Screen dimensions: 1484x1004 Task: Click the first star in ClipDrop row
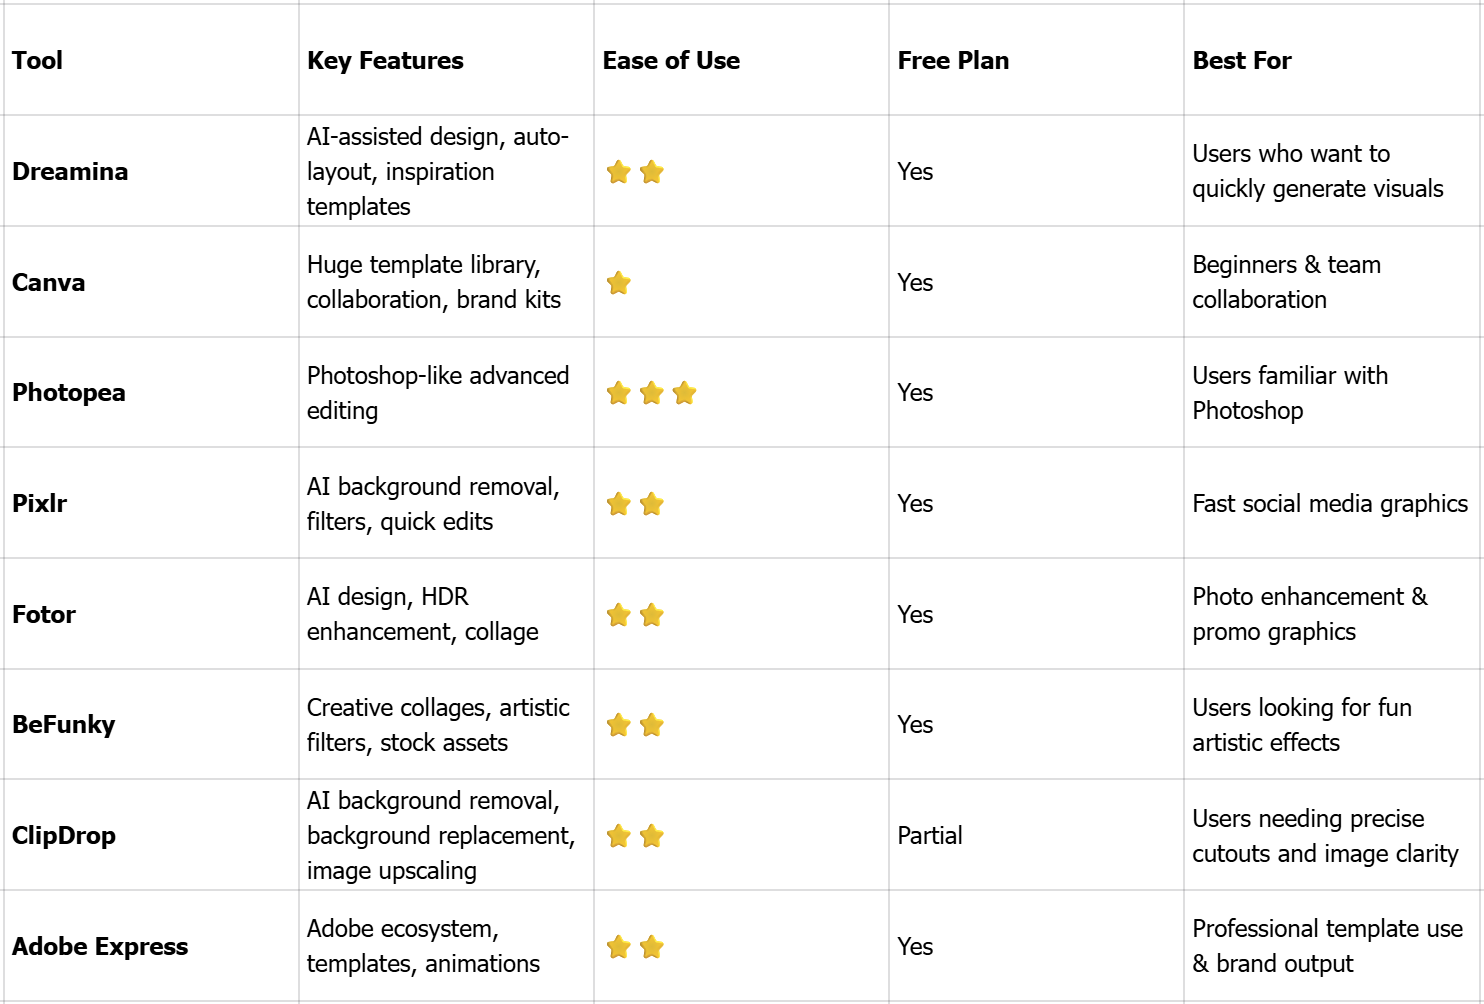pyautogui.click(x=619, y=836)
